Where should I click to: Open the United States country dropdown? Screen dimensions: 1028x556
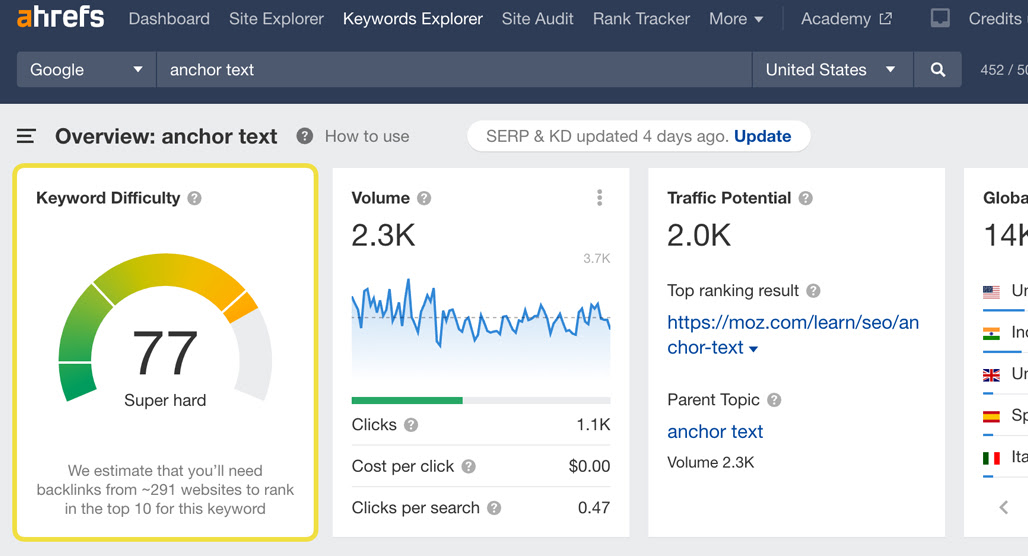(832, 70)
